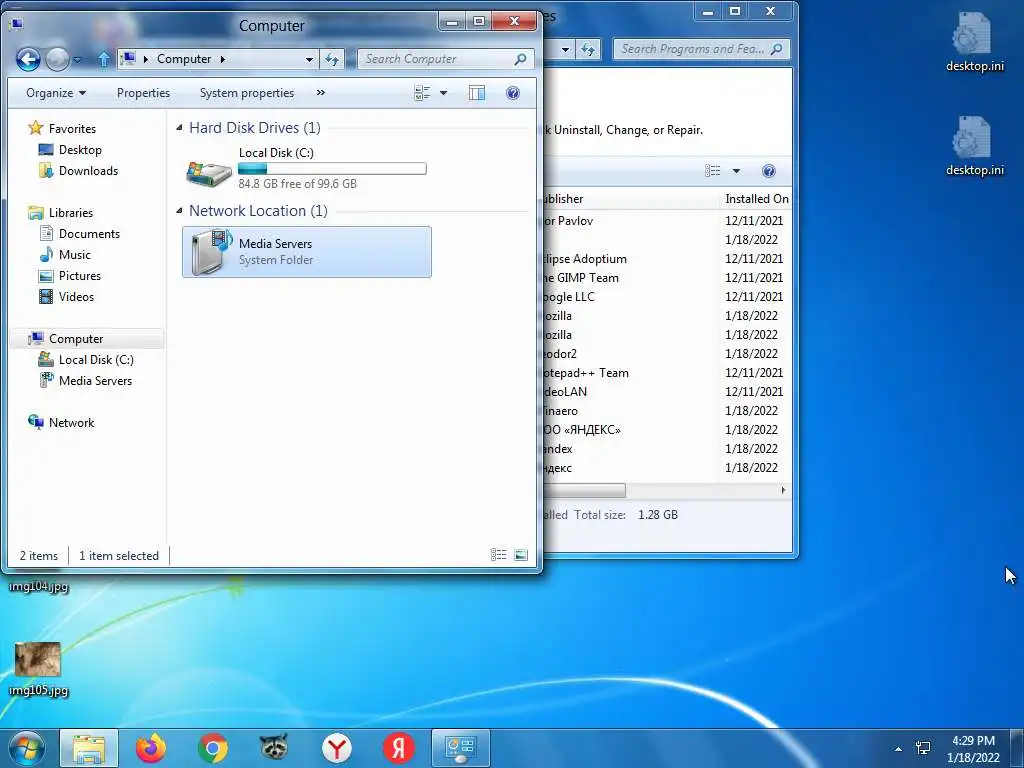Refresh the Computer window address bar
The width and height of the screenshot is (1024, 768).
332,59
